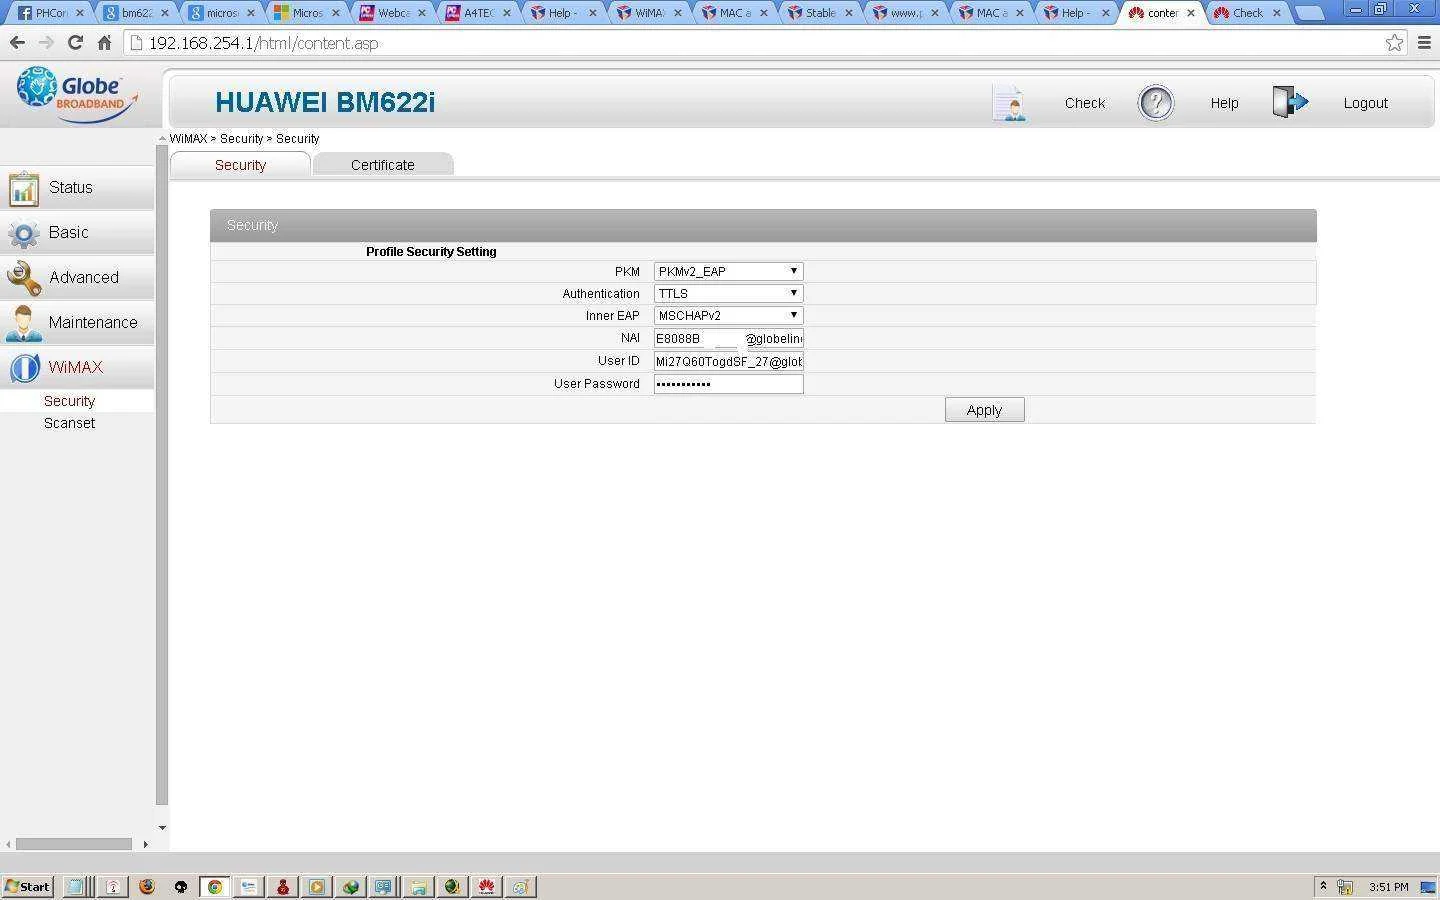Click the Check link in header
The height and width of the screenshot is (900, 1440).
click(1085, 103)
